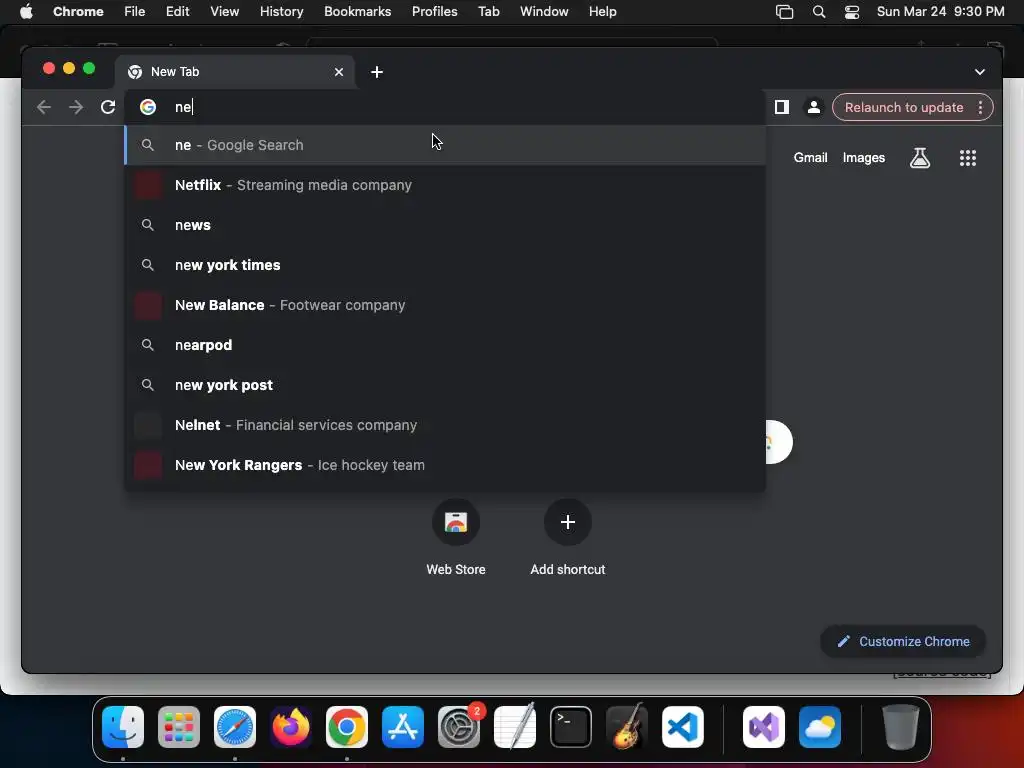Open the History menu
The image size is (1024, 768).
(281, 12)
